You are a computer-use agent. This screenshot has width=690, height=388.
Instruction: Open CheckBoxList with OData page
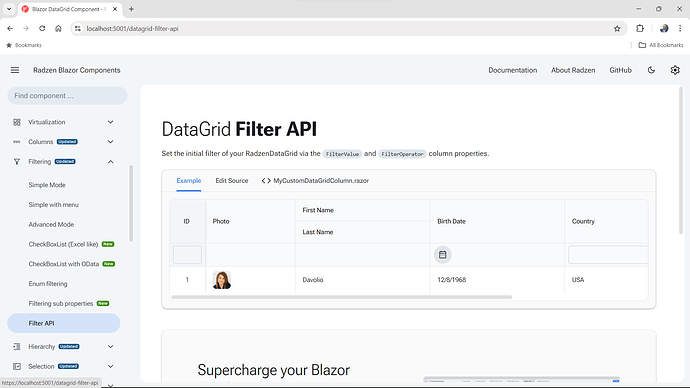click(x=64, y=264)
